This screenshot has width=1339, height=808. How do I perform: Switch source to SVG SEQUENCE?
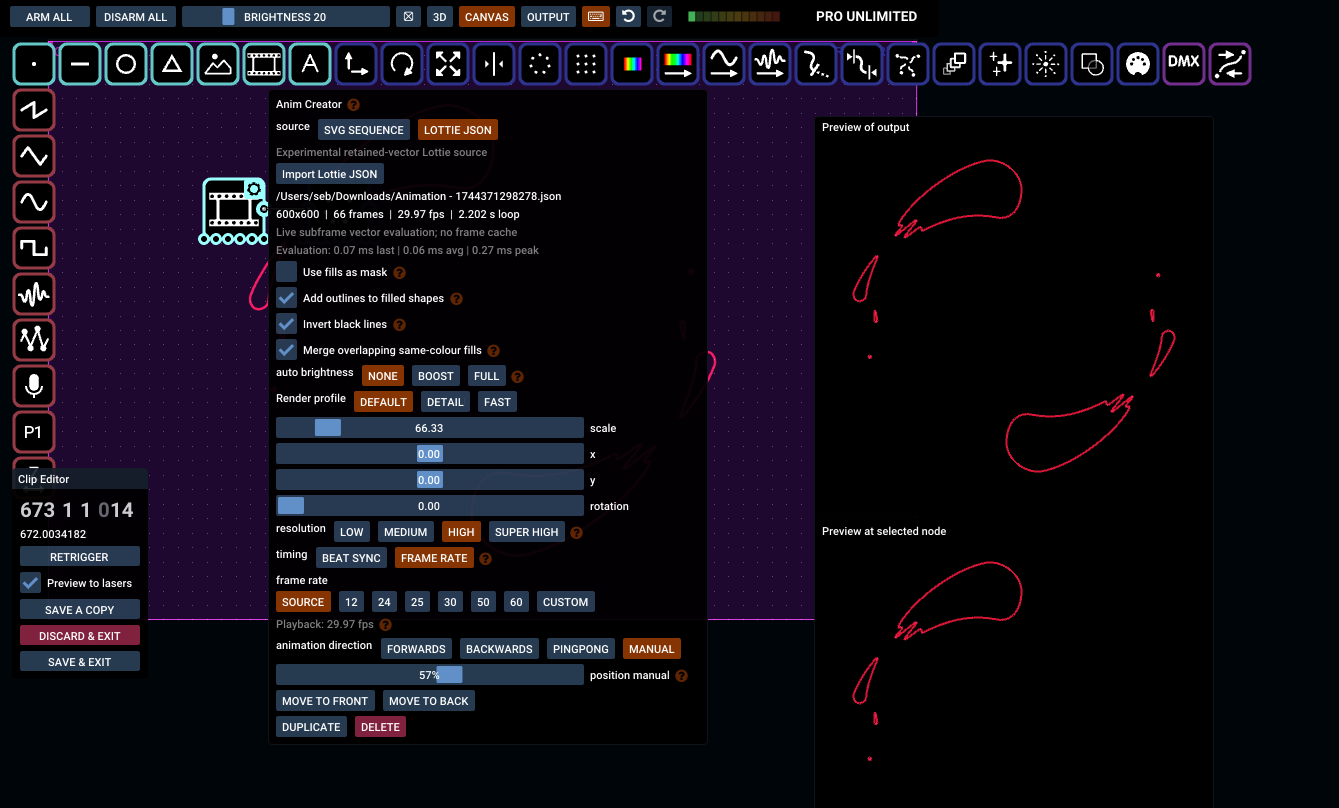(364, 130)
